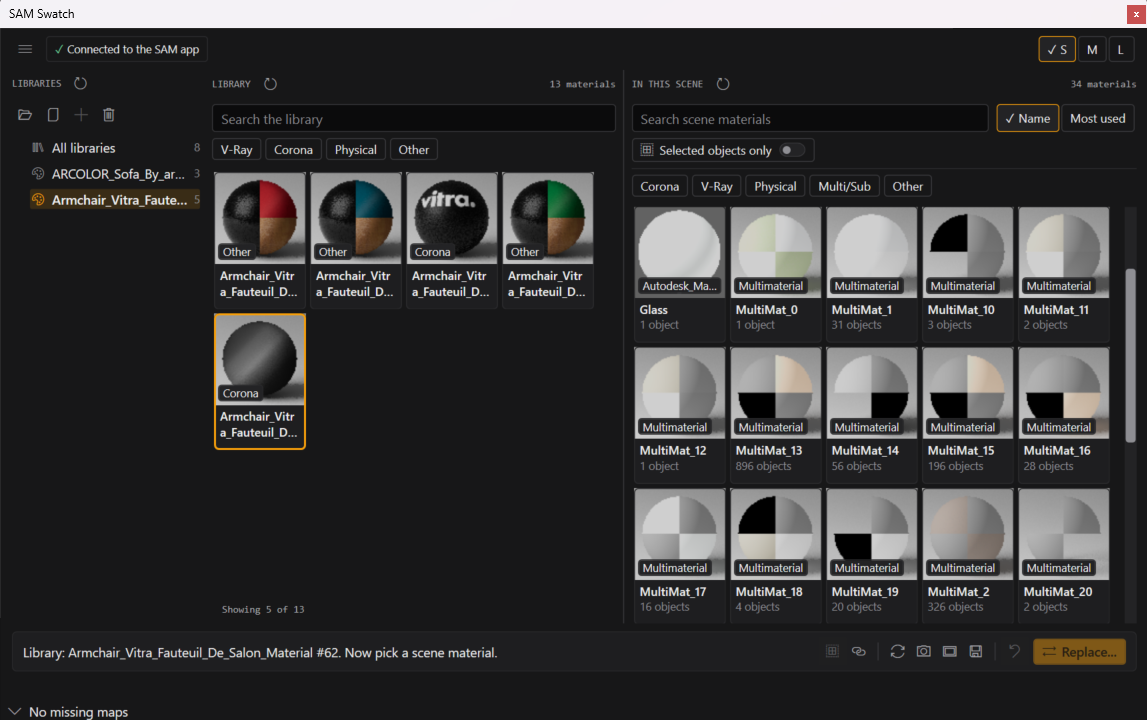1147x720 pixels.
Task: Pick the MultiMat_10 scene material
Action: point(968,274)
